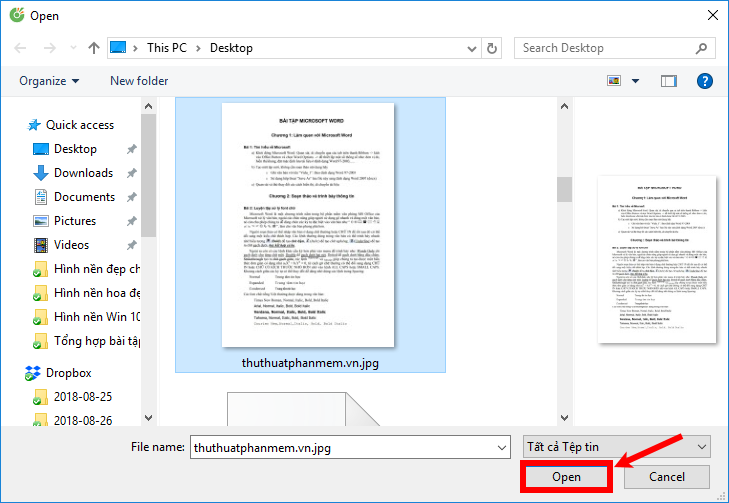Screen dimensions: 729x503
Task: Open the Organize menu
Action: pyautogui.click(x=49, y=81)
